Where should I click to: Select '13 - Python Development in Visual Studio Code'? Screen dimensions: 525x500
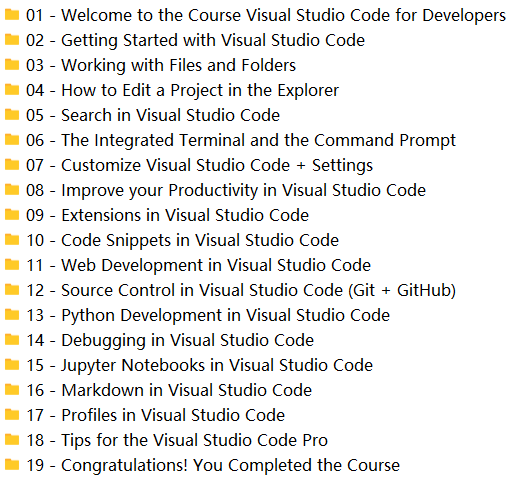208,315
